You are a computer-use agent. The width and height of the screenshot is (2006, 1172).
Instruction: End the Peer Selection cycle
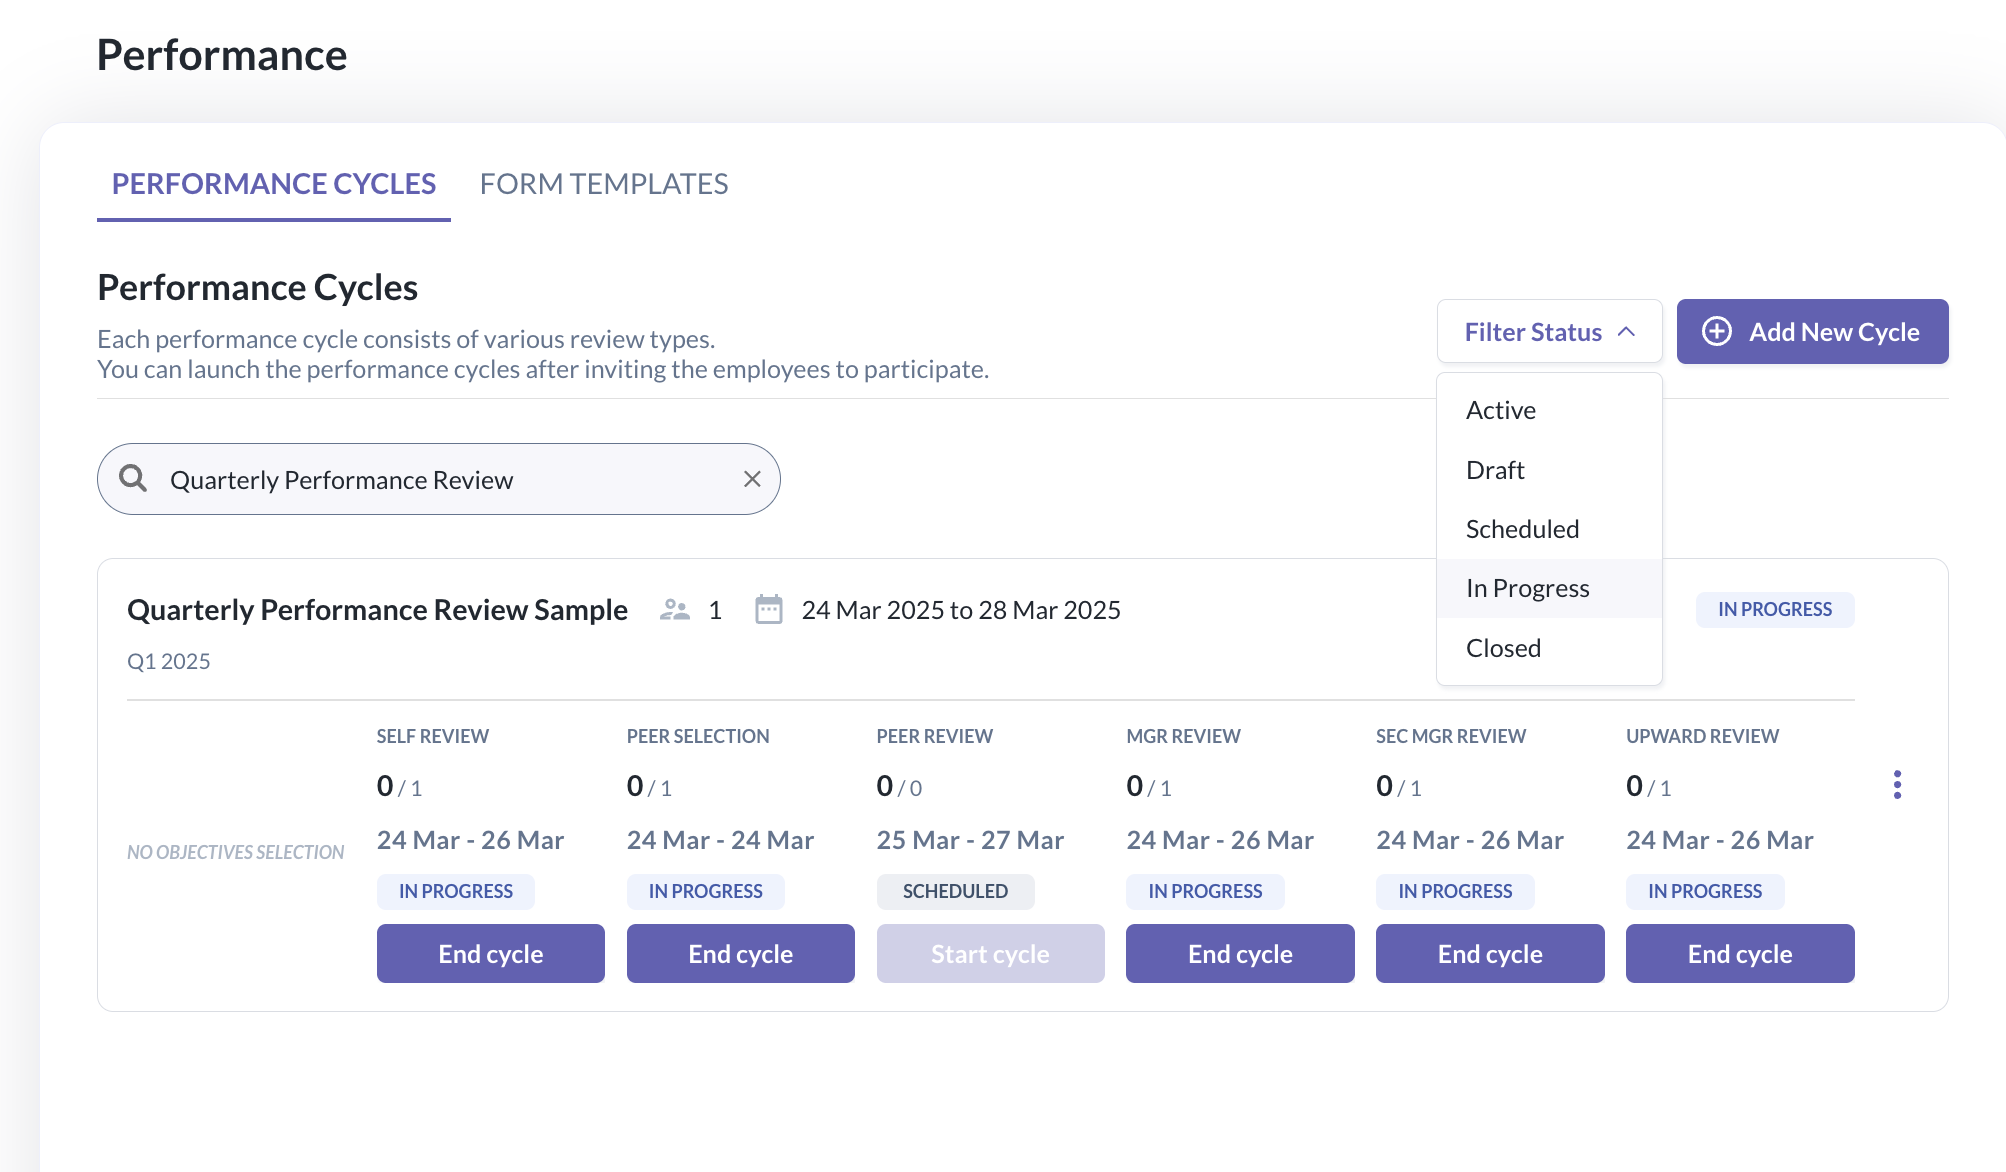[740, 954]
